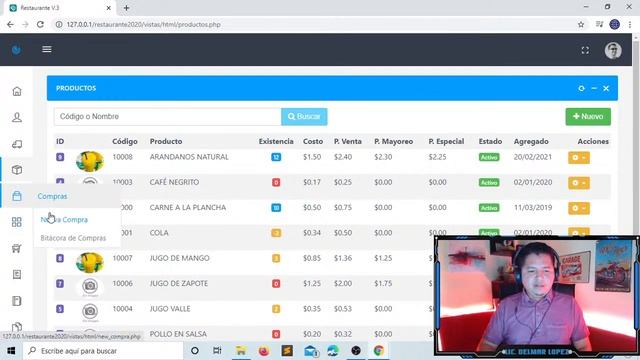The width and height of the screenshot is (640, 360).
Task: Click product name JUGO DE MANGO
Action: (x=180, y=258)
